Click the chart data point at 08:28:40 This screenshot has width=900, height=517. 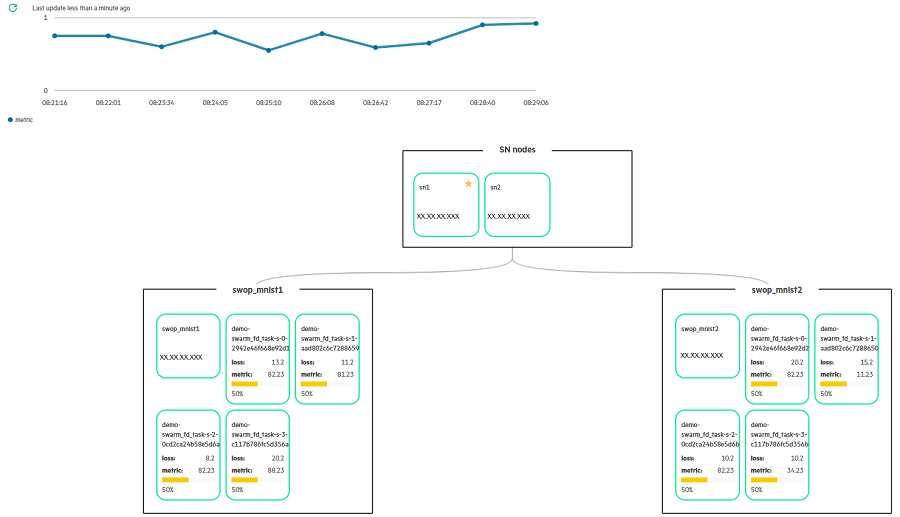point(483,25)
